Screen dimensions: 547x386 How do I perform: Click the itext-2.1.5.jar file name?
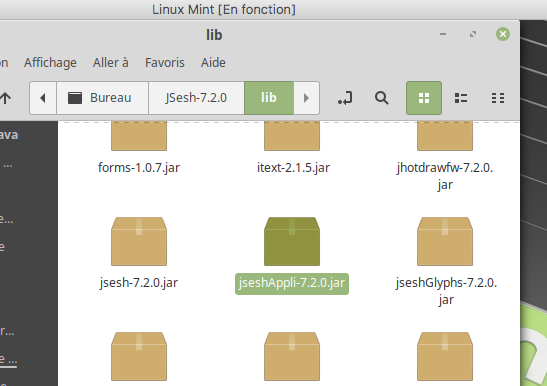click(x=293, y=168)
